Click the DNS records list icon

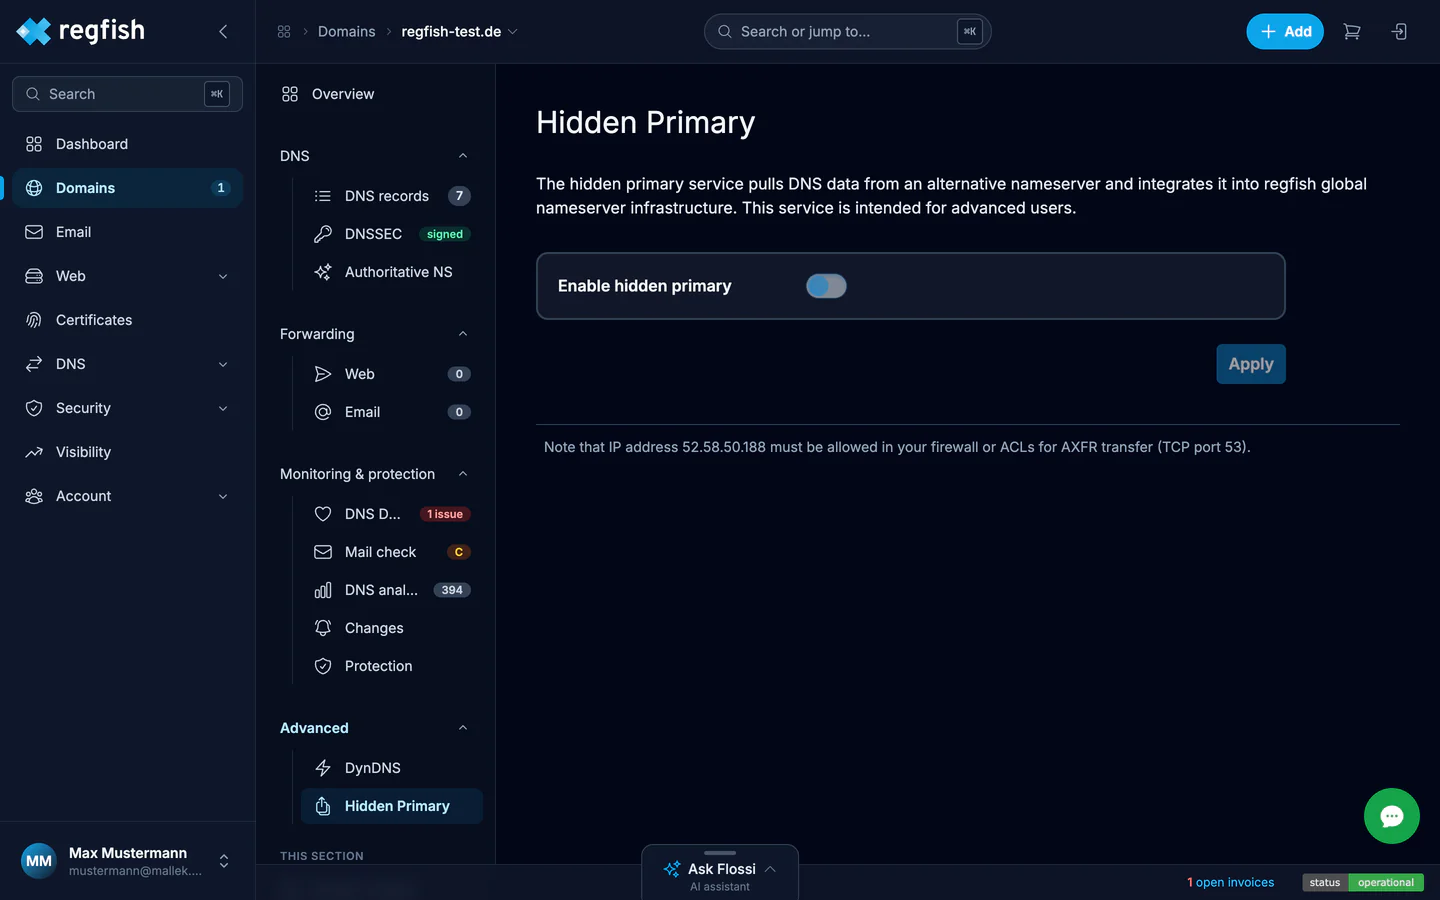point(323,196)
